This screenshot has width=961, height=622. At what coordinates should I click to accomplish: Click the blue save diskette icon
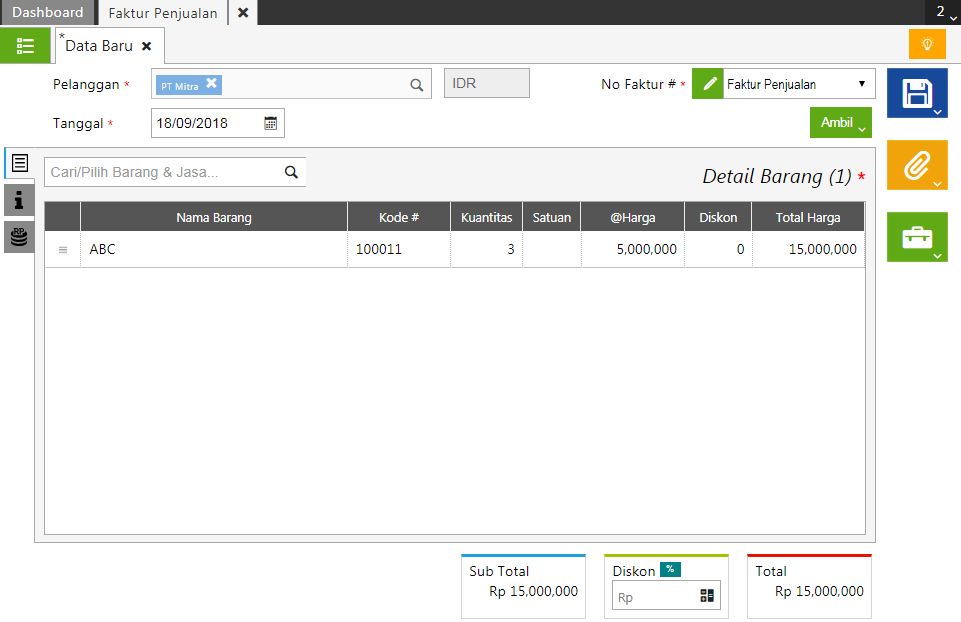click(x=916, y=94)
